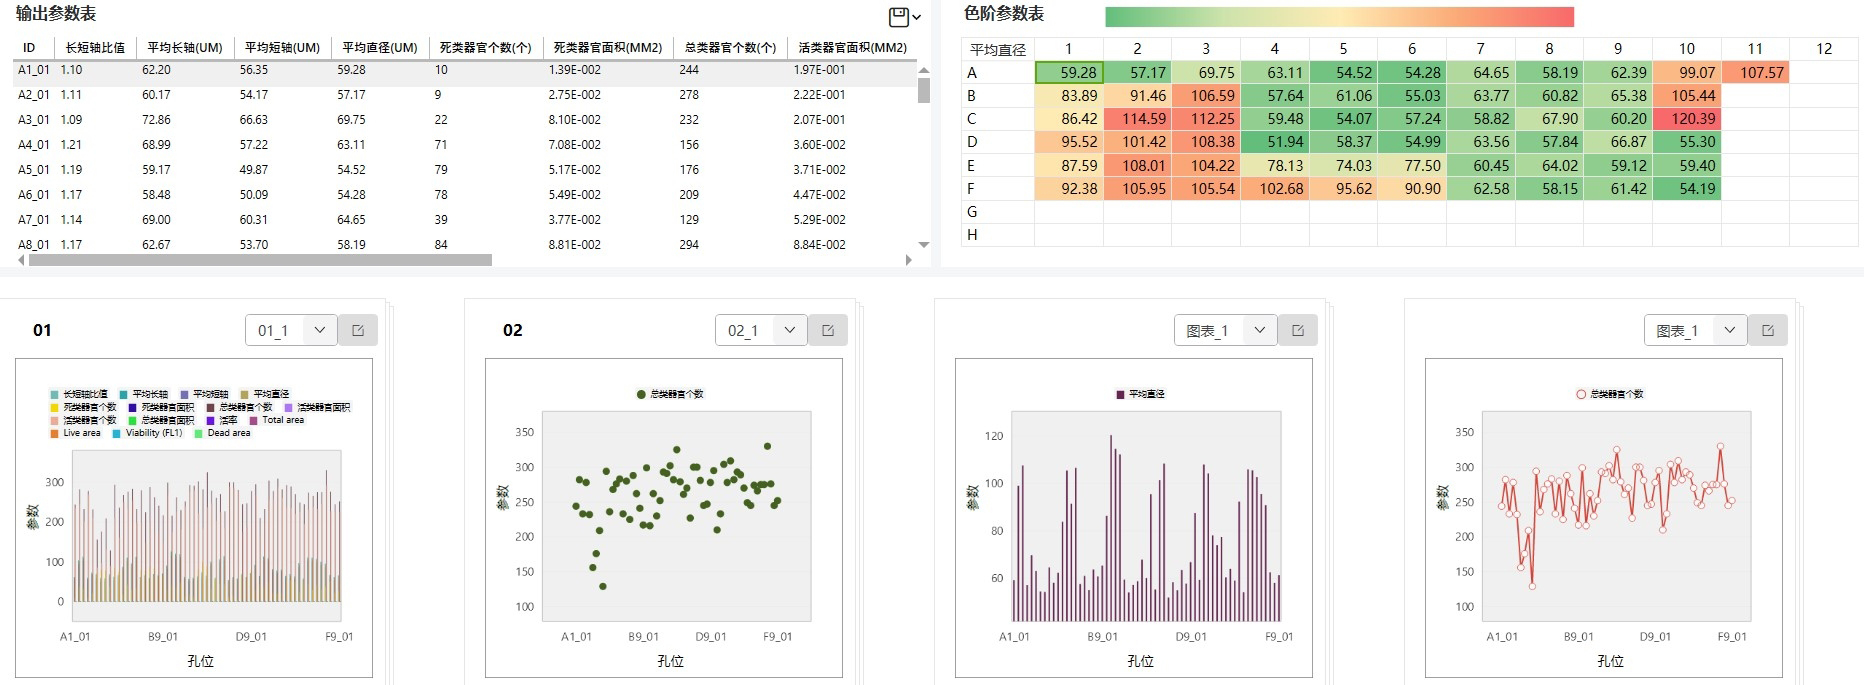Expand the 图表_1 dropdown above the bar chart
The image size is (1864, 685).
[x=1259, y=330]
